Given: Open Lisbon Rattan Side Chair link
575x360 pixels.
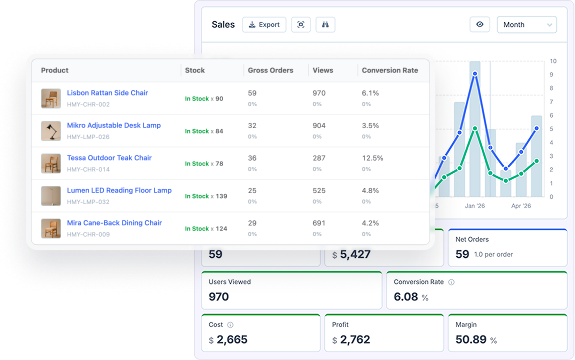Looking at the screenshot, I should coord(107,93).
